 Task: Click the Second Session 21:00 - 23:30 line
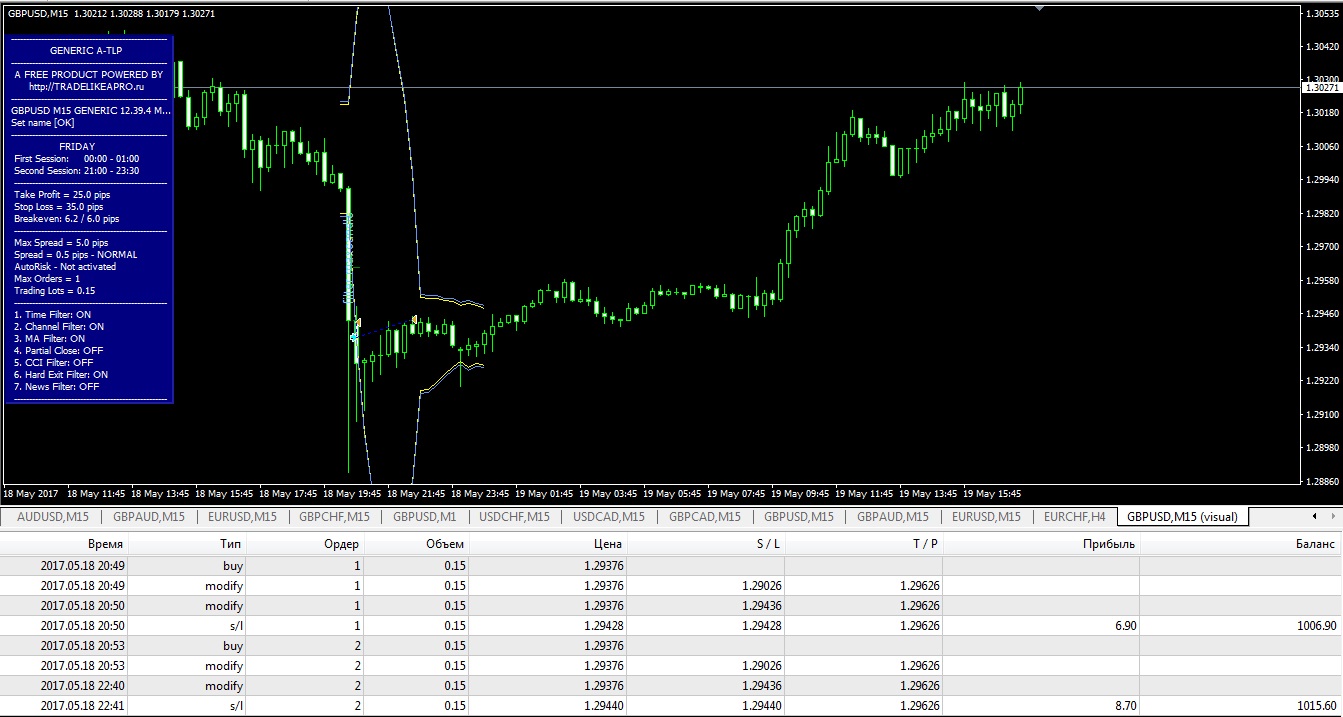tap(76, 171)
